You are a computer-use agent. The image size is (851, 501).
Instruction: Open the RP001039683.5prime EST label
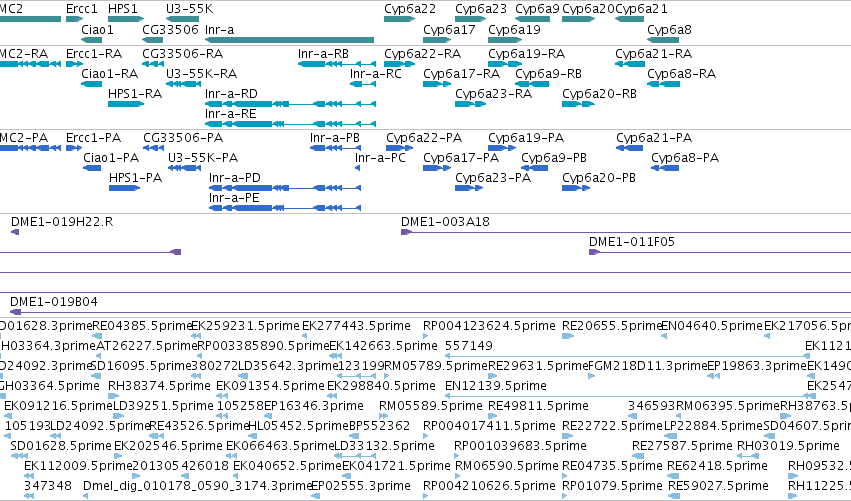point(520,446)
